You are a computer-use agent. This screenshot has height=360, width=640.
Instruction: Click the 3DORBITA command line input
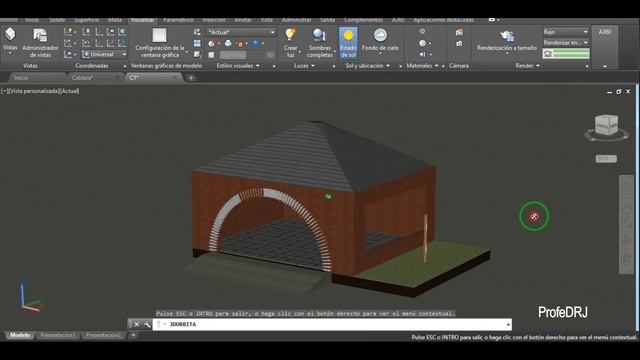[331, 324]
